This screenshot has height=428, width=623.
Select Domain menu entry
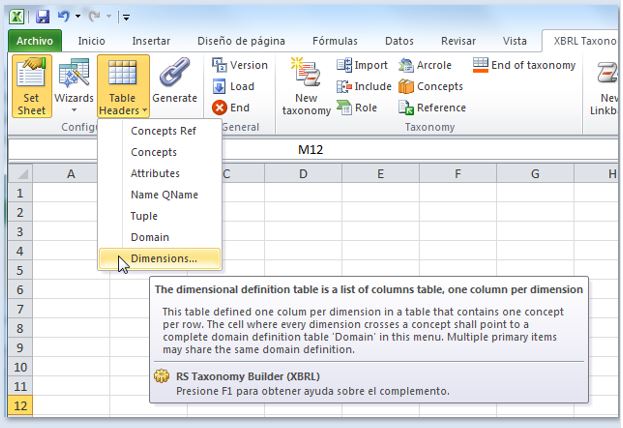coord(160,237)
